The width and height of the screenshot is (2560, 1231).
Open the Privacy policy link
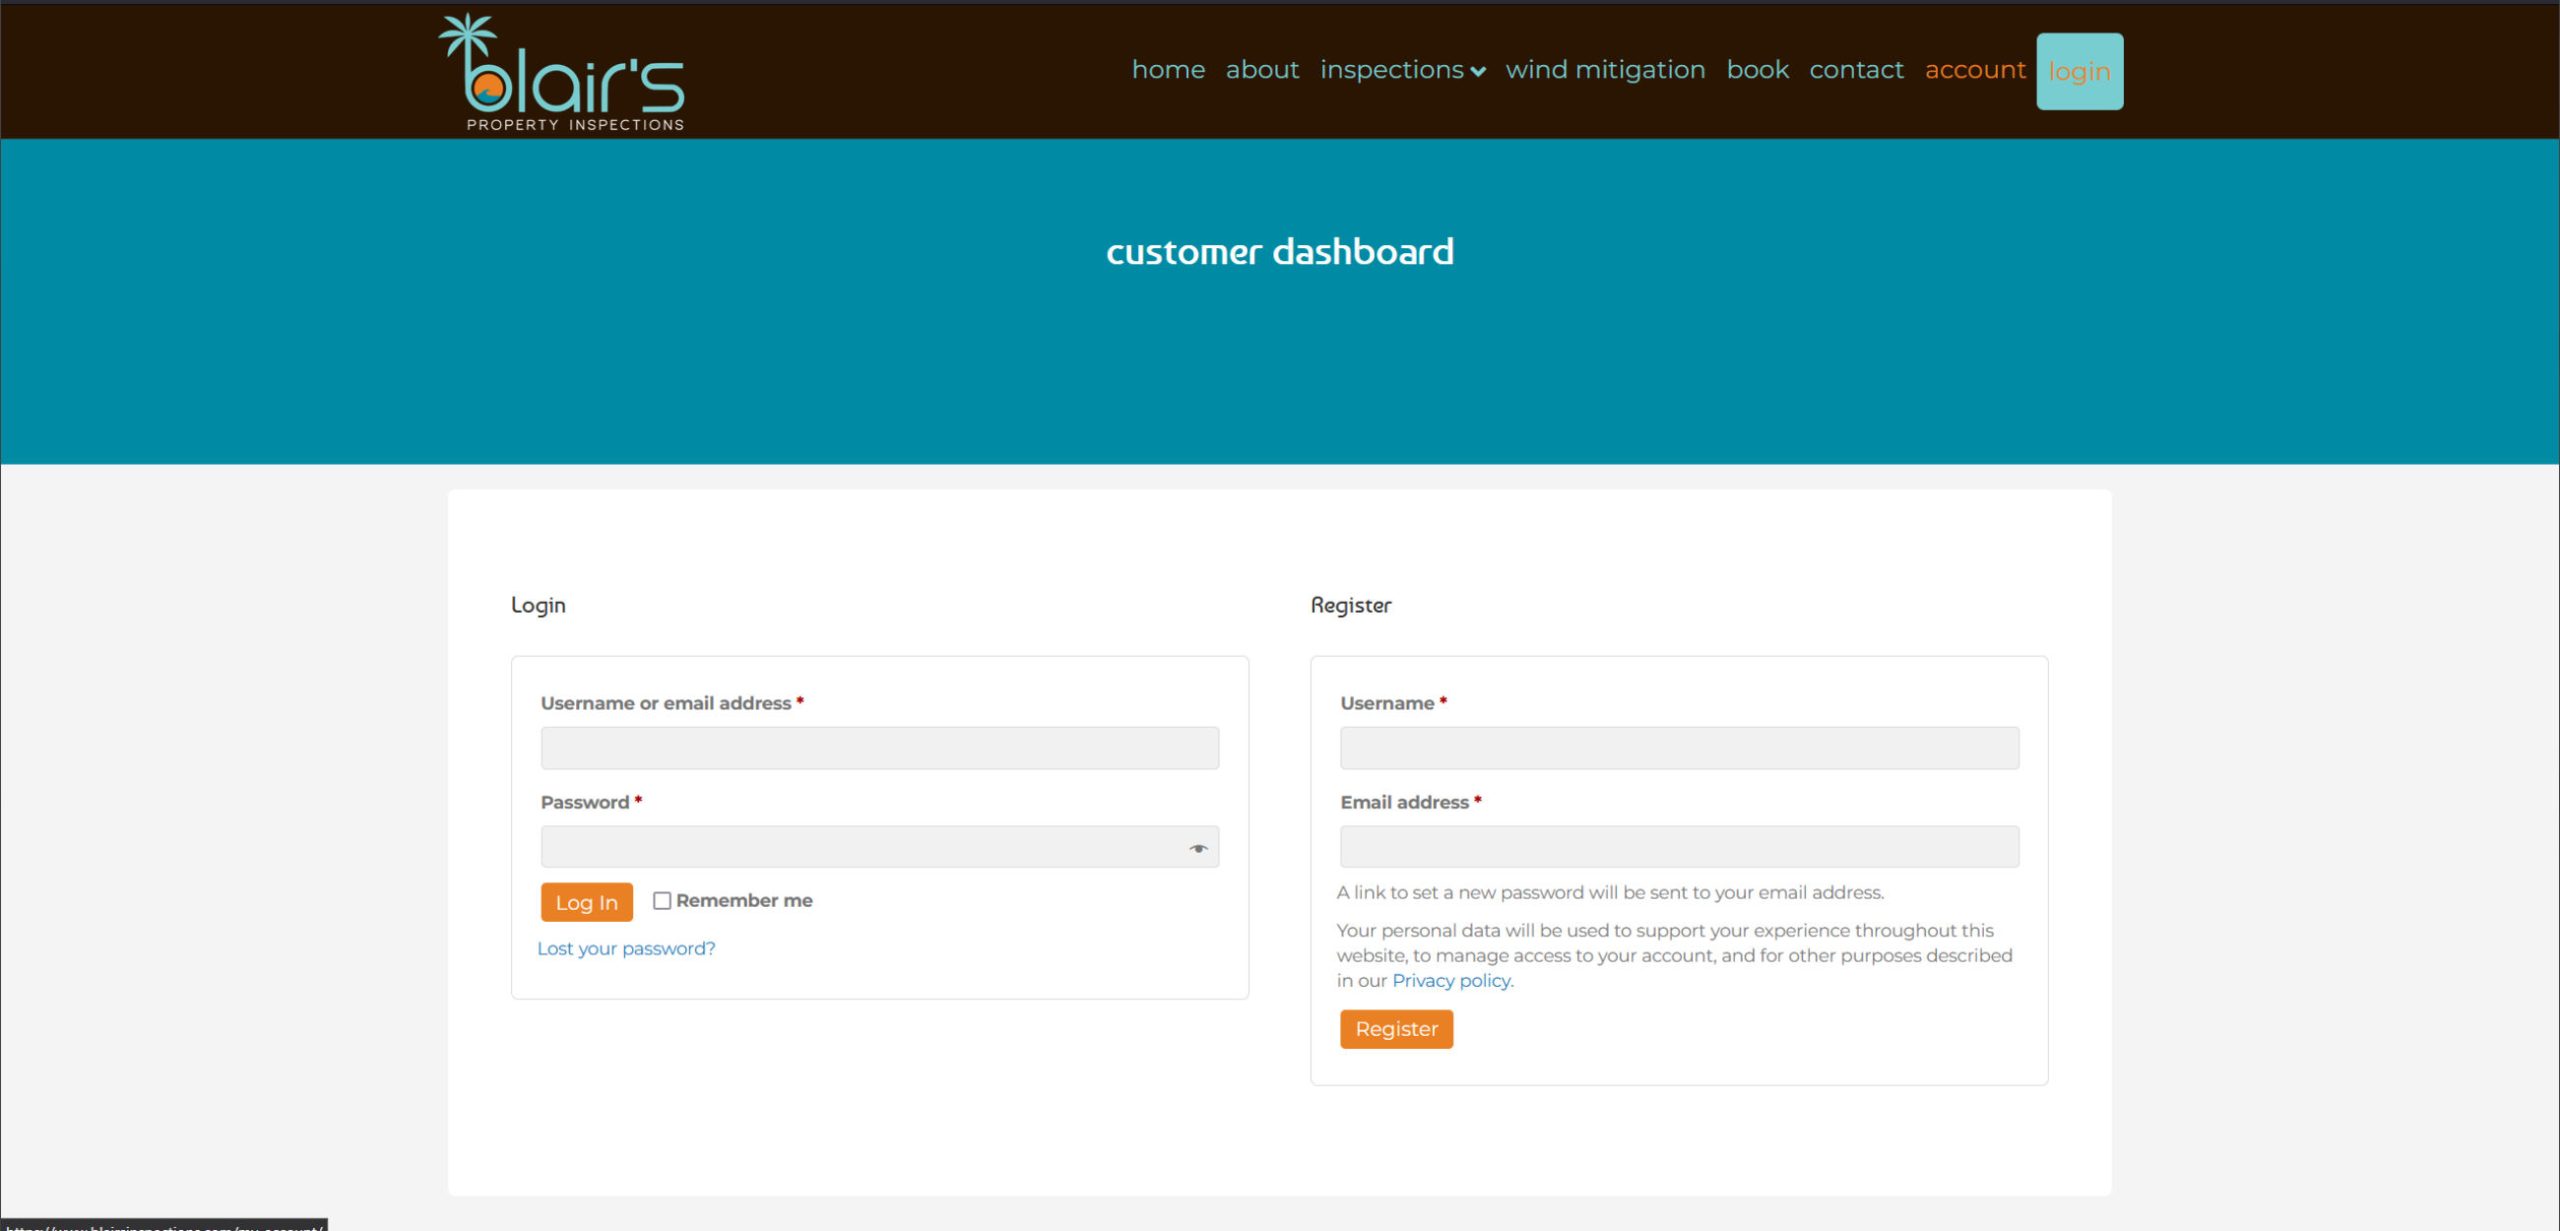[x=1451, y=981]
